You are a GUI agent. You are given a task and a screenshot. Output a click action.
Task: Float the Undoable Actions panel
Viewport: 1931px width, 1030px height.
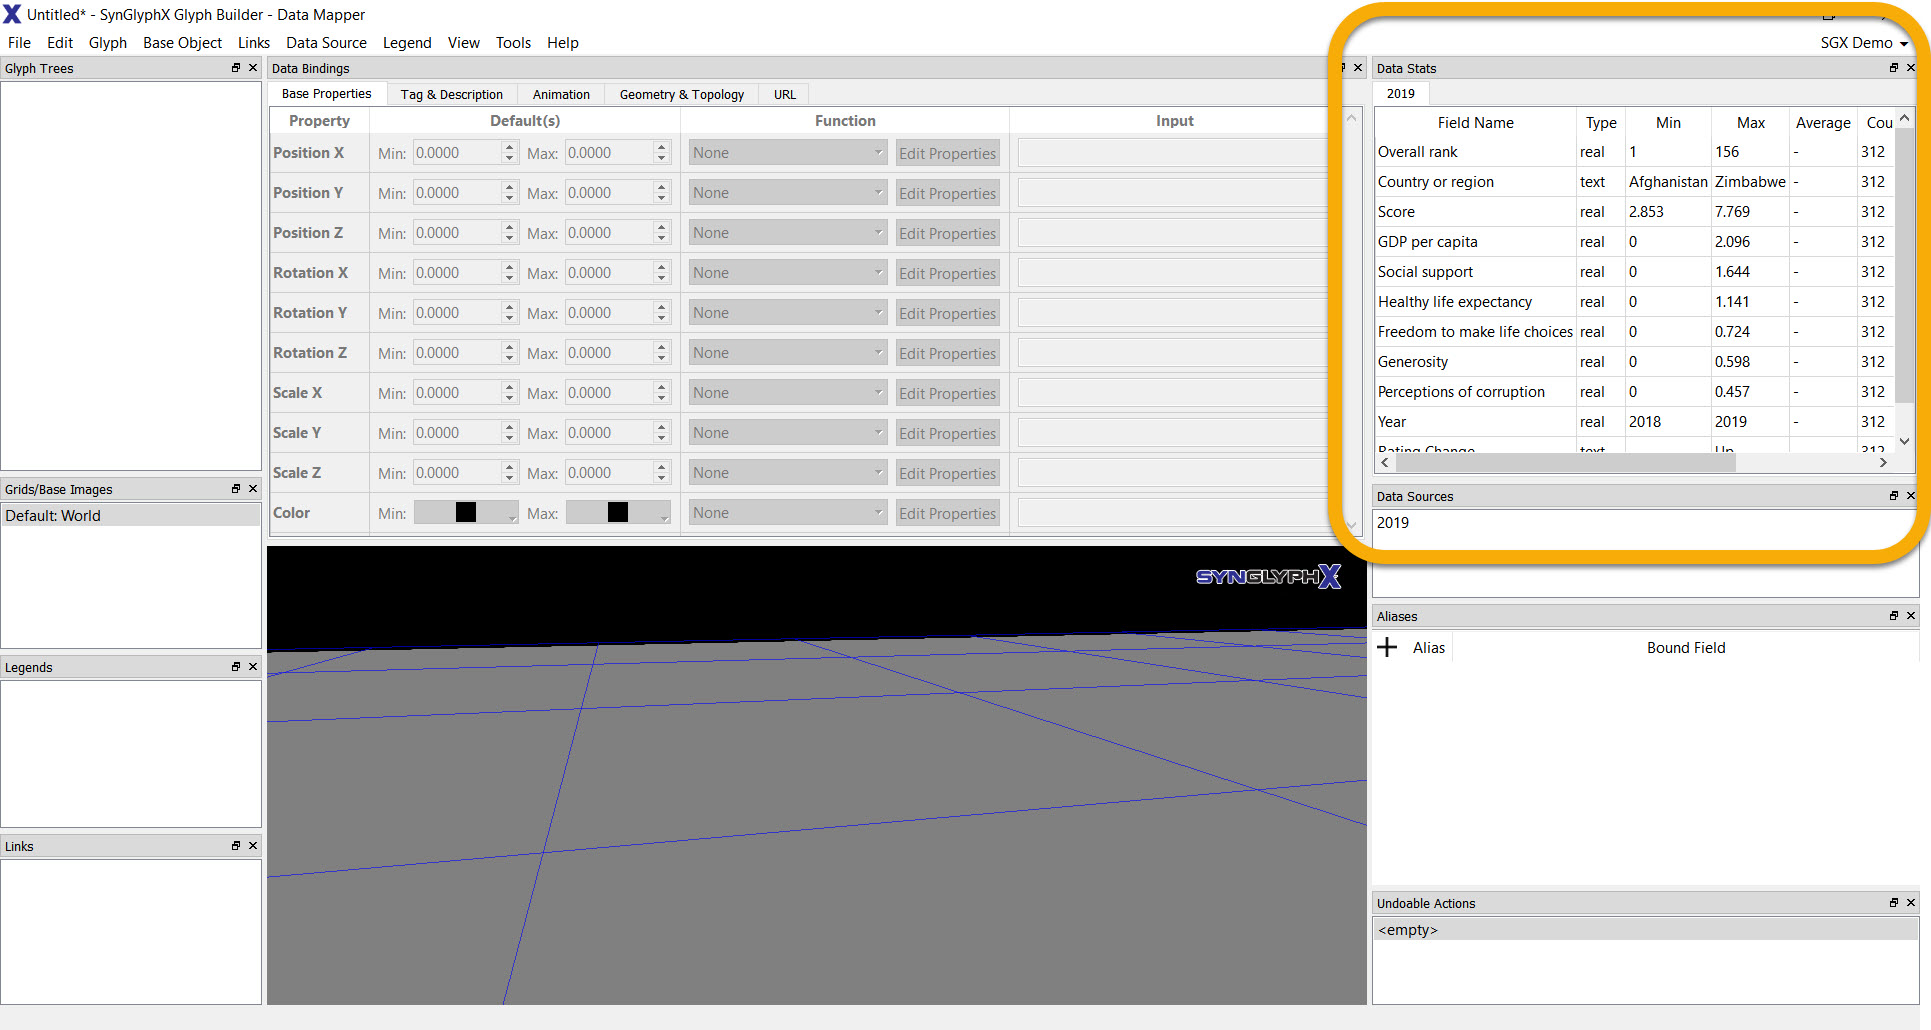pyautogui.click(x=1893, y=903)
